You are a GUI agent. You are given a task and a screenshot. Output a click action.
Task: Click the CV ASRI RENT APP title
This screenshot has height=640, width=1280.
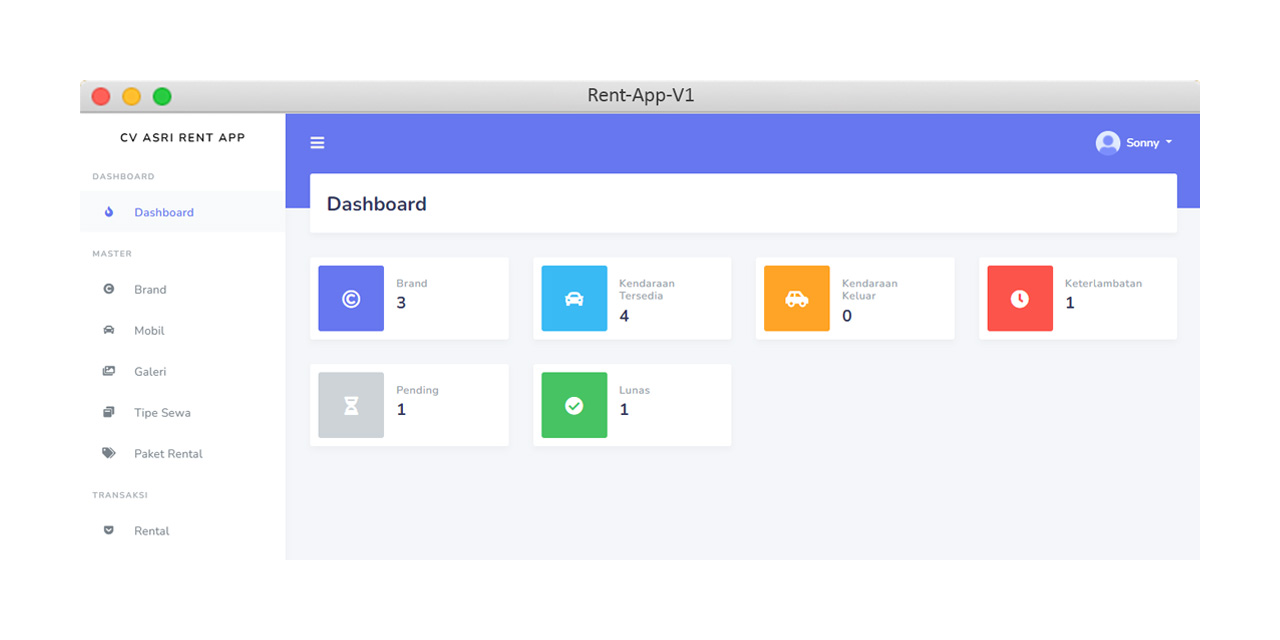(182, 138)
